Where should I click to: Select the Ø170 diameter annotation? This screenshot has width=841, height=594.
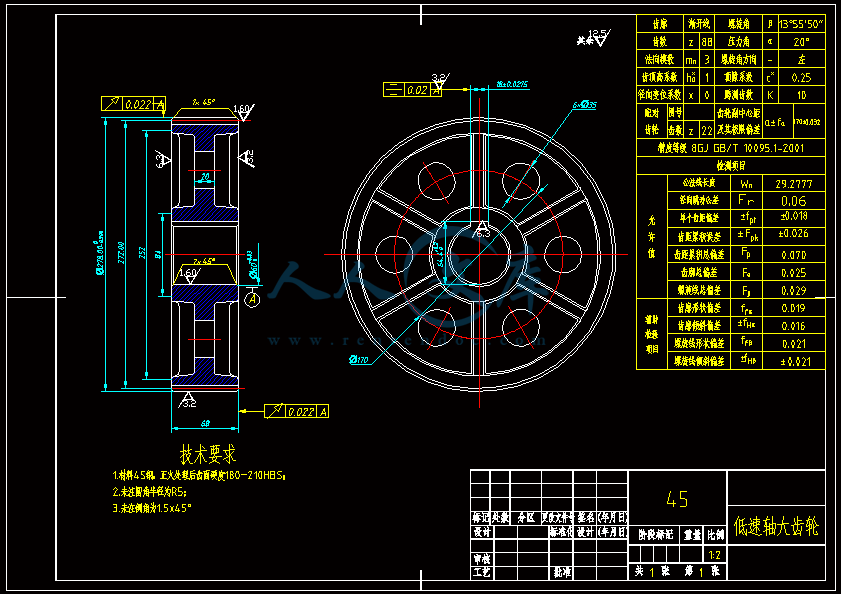pos(359,360)
